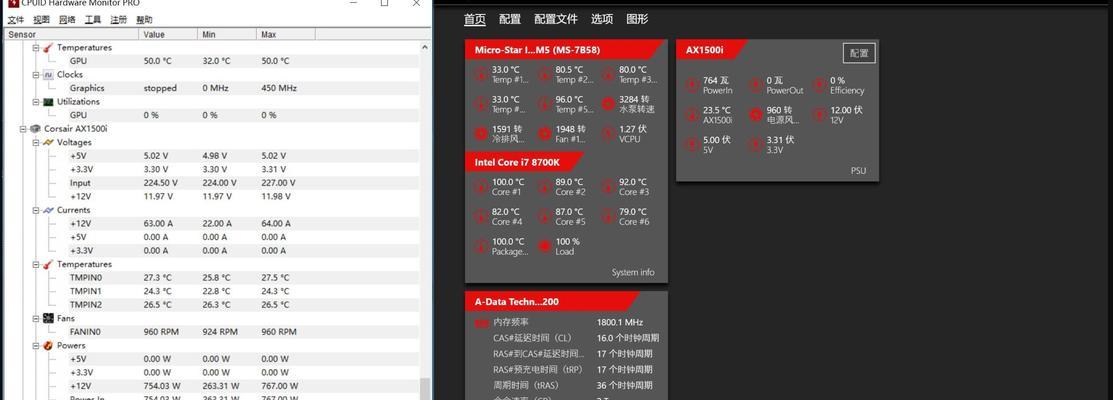The width and height of the screenshot is (1113, 400).
Task: Click the 1800.1 MHz memory frequency value
Action: (620, 323)
